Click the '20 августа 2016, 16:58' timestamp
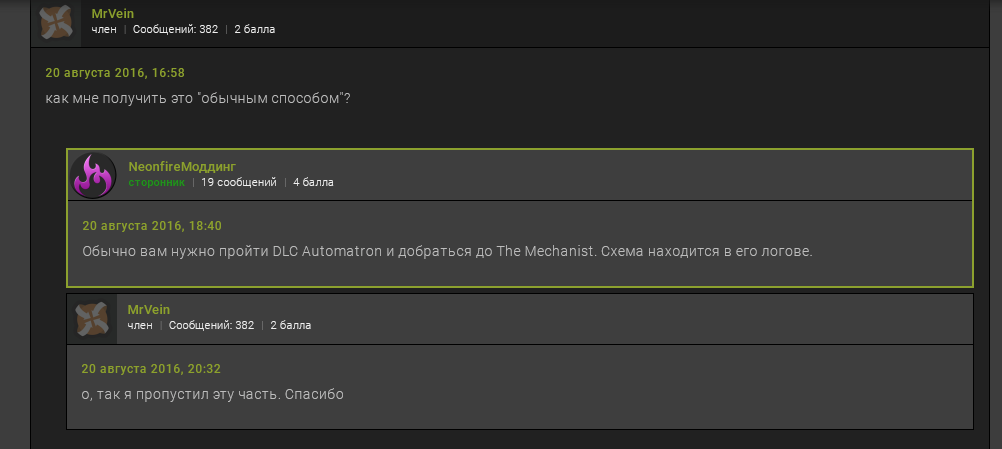The width and height of the screenshot is (1002, 449). pyautogui.click(x=115, y=73)
